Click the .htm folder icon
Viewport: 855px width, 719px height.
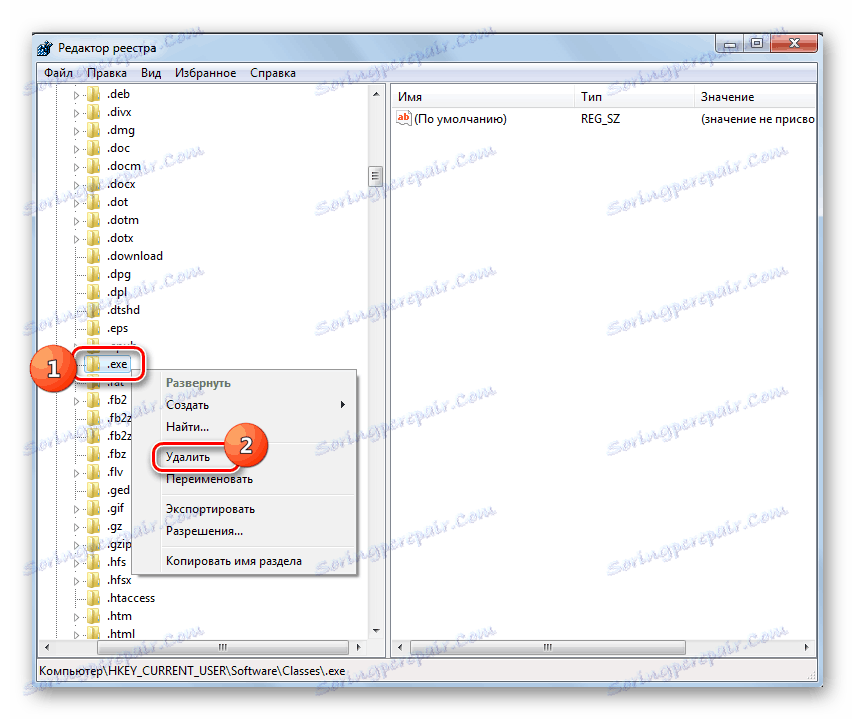tap(94, 615)
